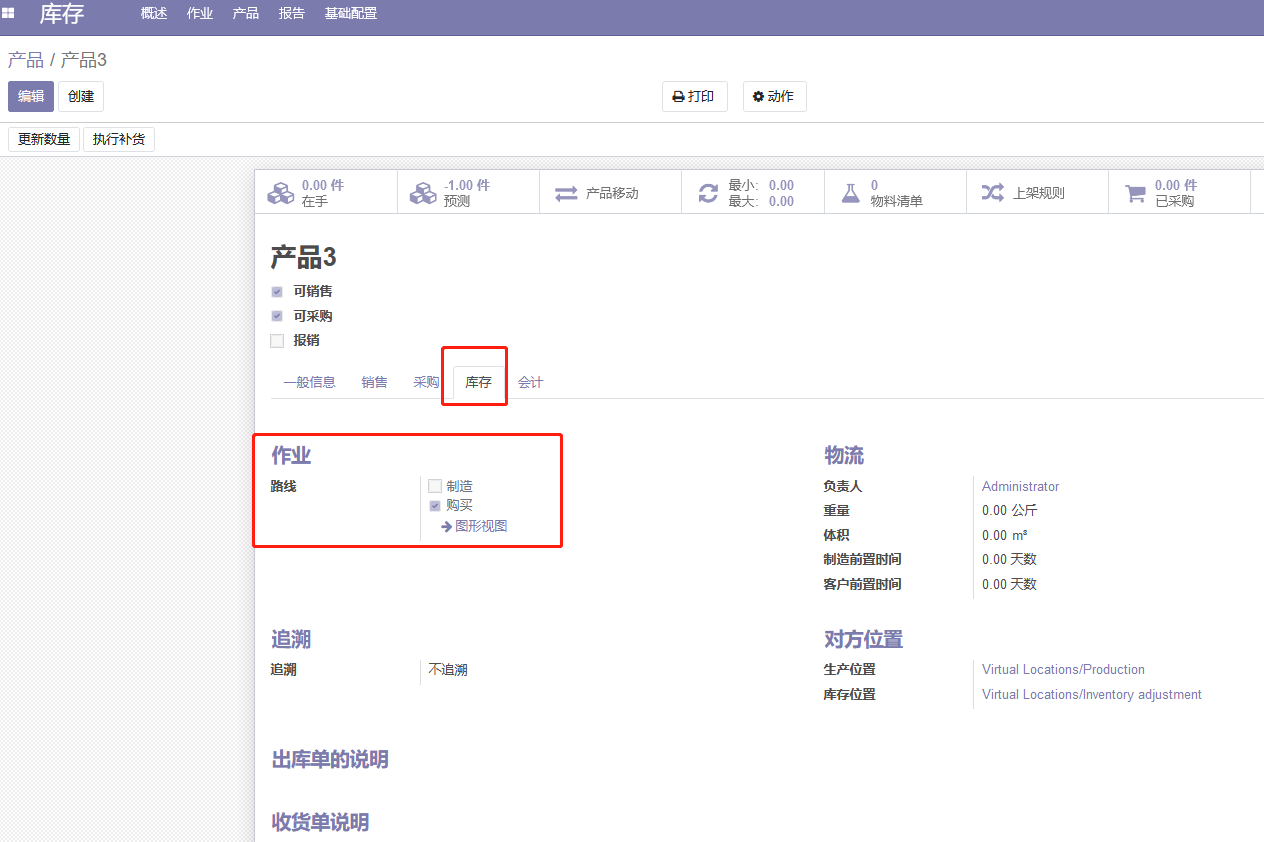This screenshot has height=842, width=1264.
Task: Open bill of materials flask icon
Action: click(850, 193)
